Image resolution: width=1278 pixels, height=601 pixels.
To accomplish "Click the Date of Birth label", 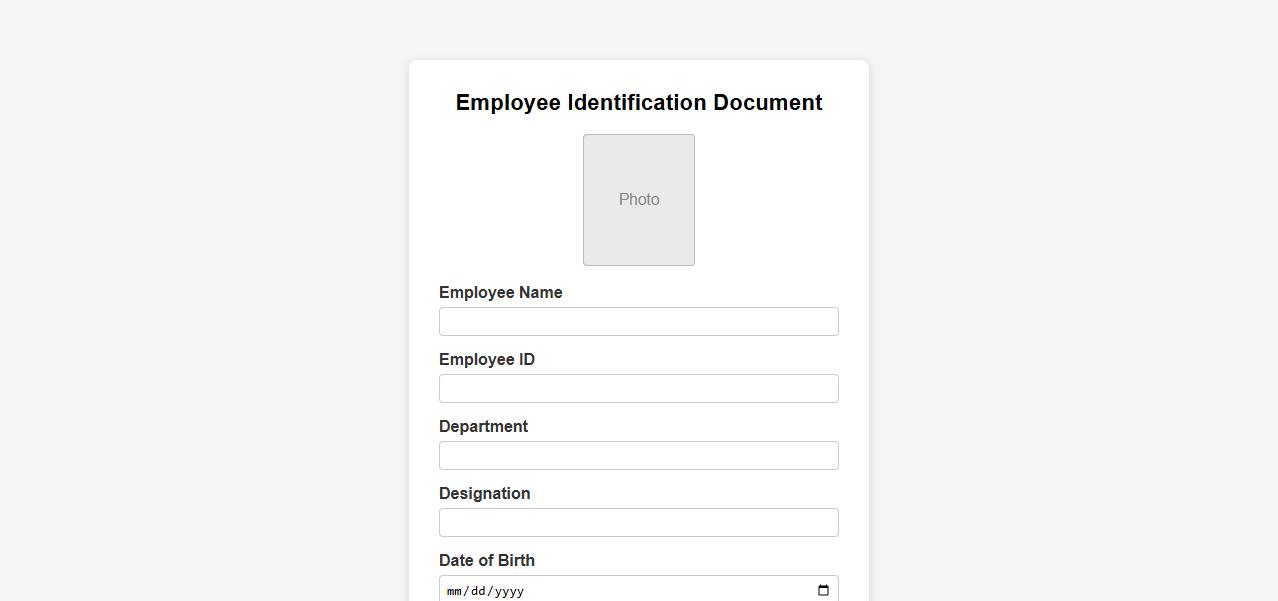I will [486, 561].
